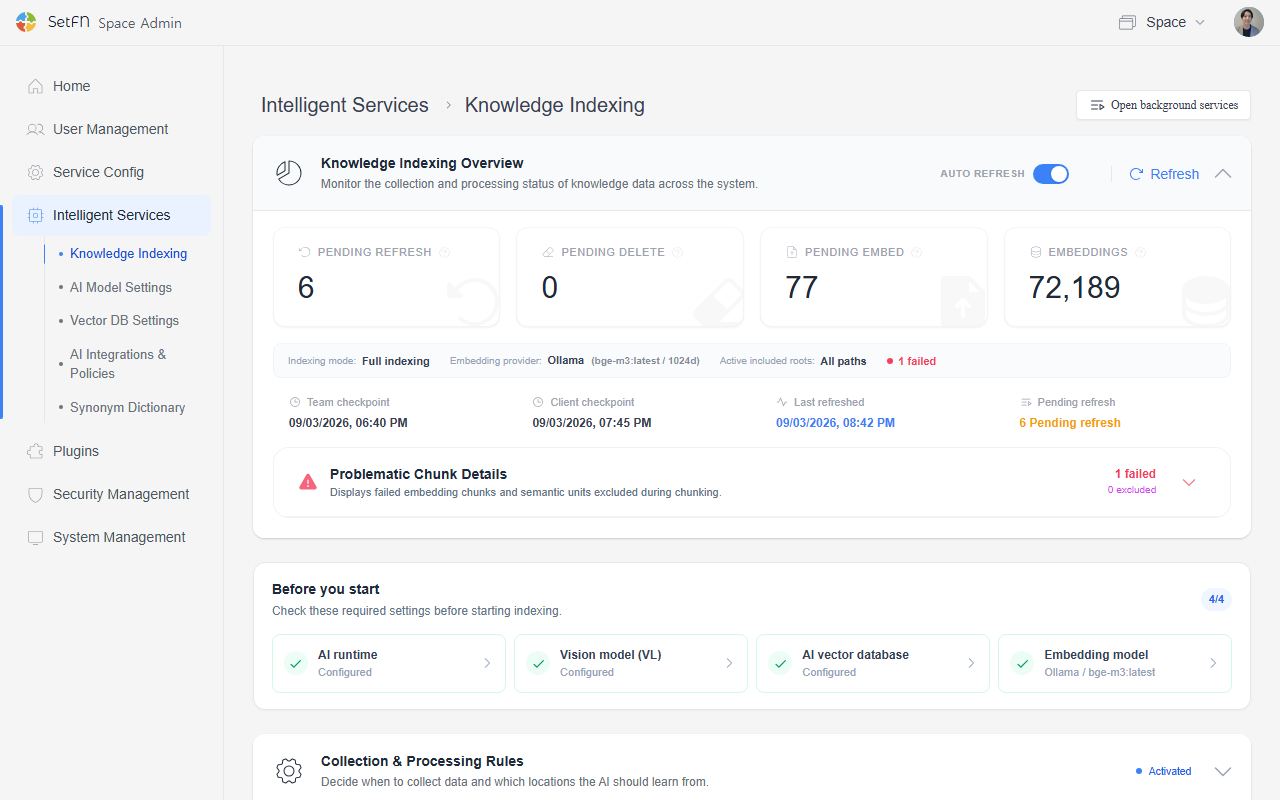Screen dimensions: 1280x800
Task: Click the System Management monitor icon
Action: pyautogui.click(x=36, y=537)
